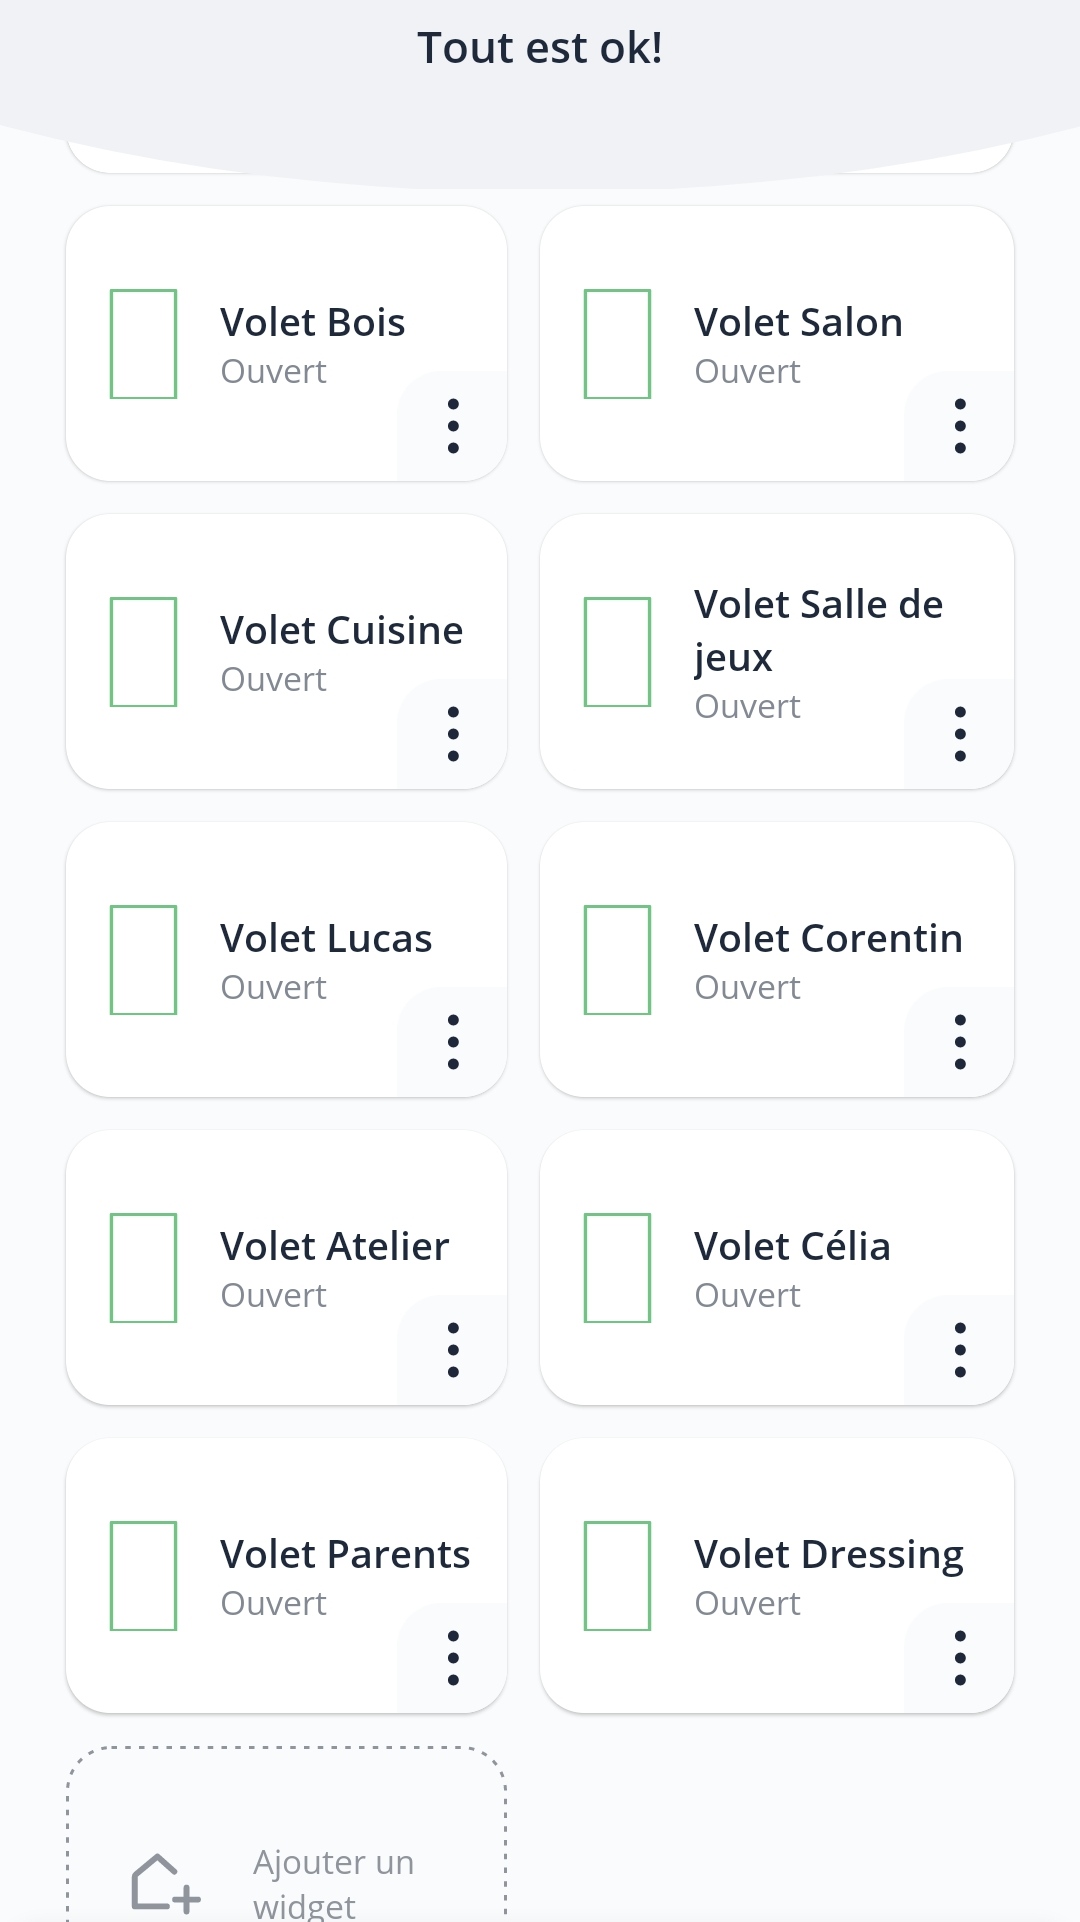Tap the Volet Cuisine shutter icon

tap(143, 652)
